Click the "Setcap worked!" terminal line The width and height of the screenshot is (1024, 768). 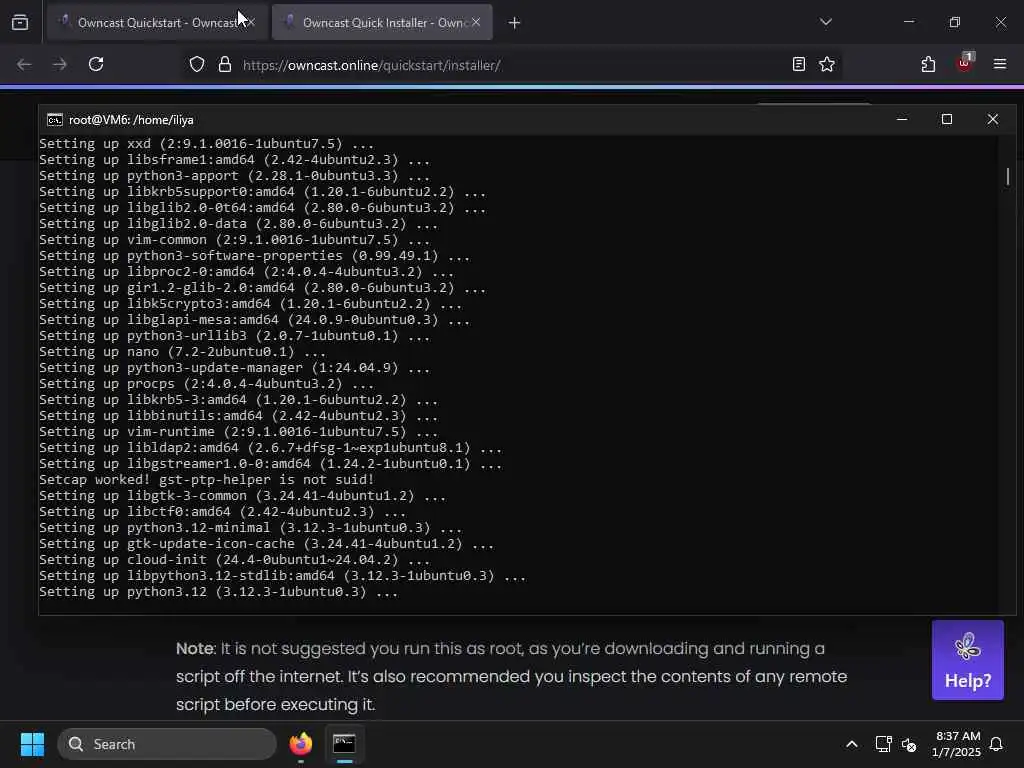206,480
